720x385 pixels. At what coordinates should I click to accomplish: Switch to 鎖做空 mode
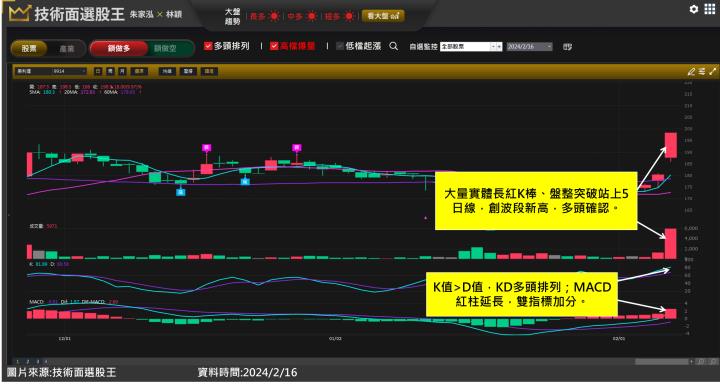pos(166,48)
